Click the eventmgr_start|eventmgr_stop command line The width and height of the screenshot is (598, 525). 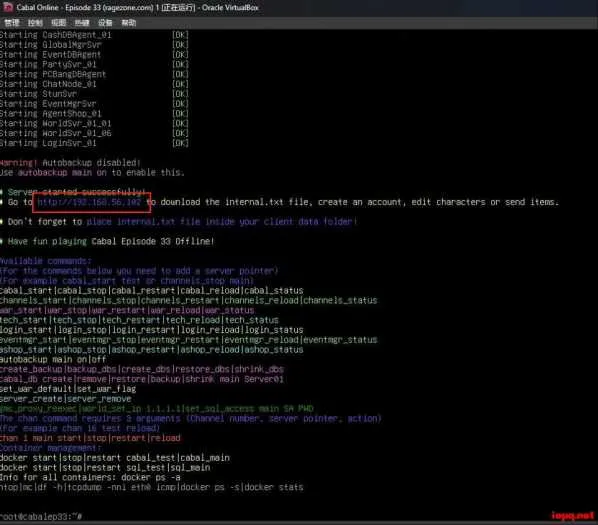coord(188,340)
